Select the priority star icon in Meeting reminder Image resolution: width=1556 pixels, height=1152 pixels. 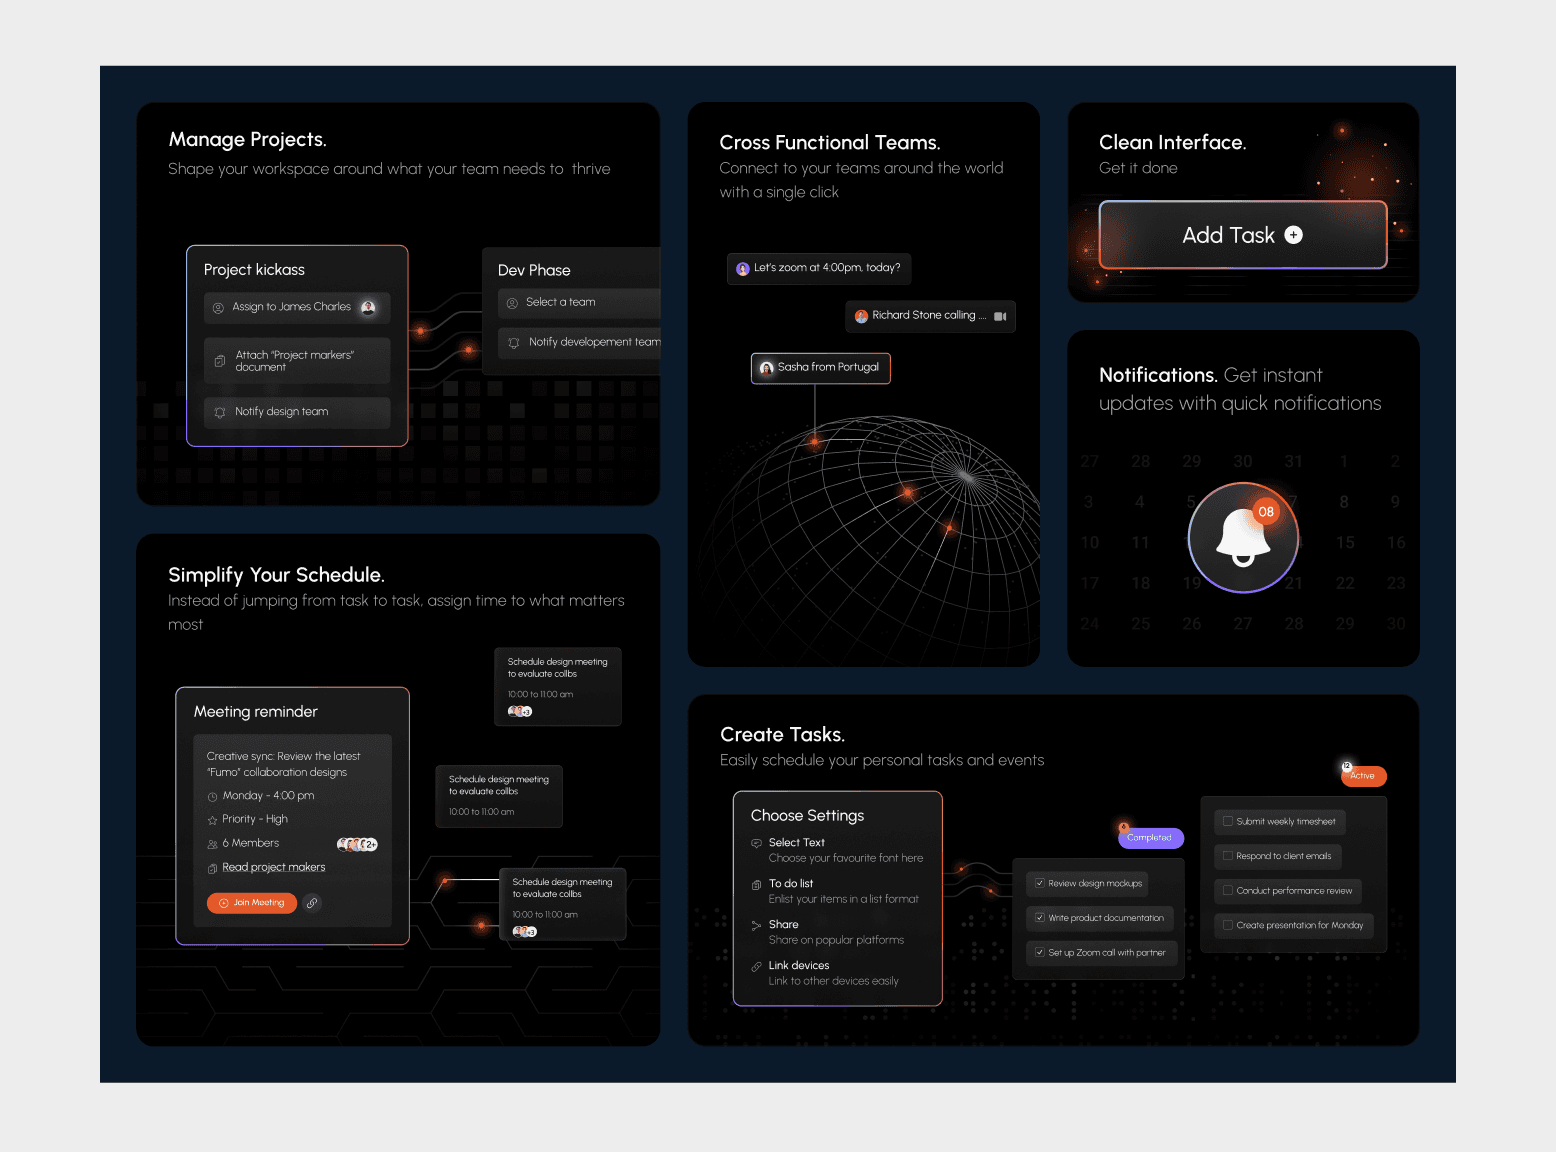point(212,819)
